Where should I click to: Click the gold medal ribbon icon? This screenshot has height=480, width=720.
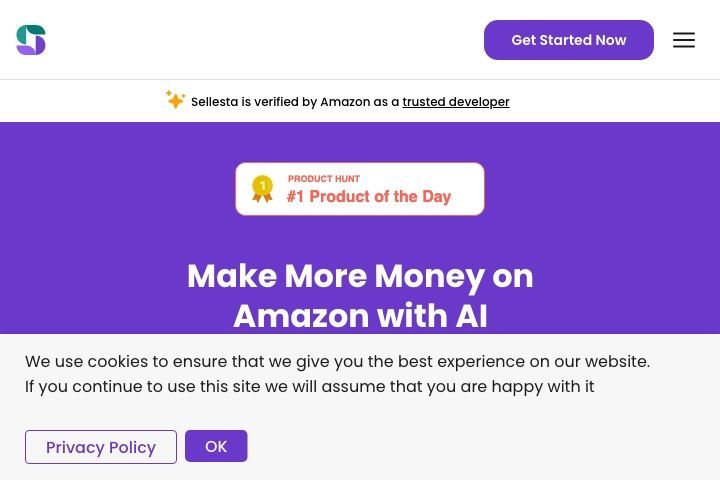coord(263,189)
